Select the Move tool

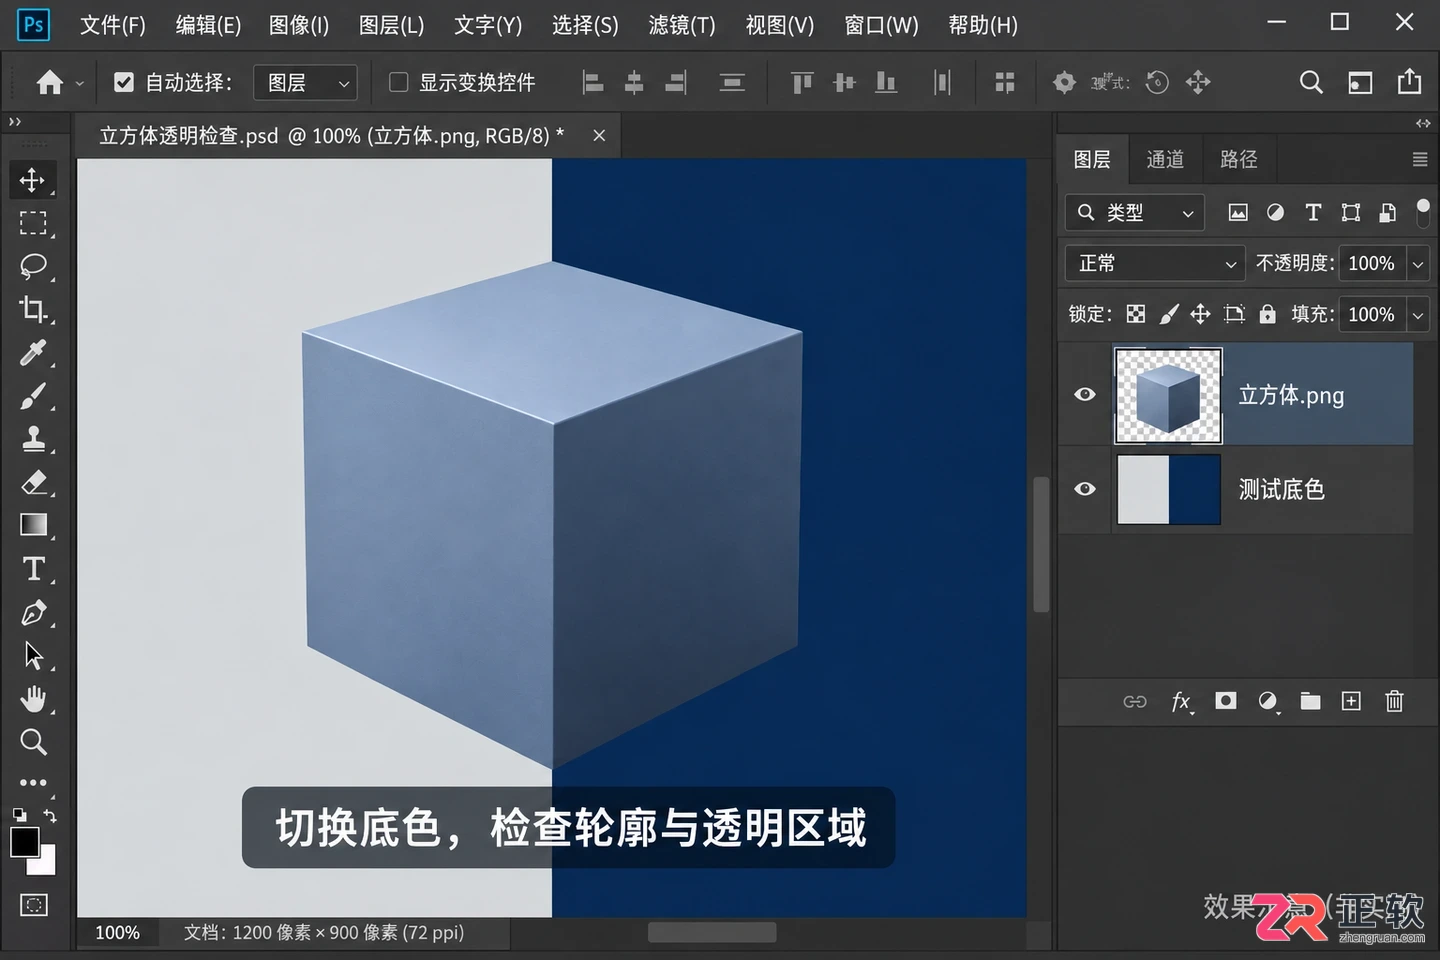coord(32,180)
